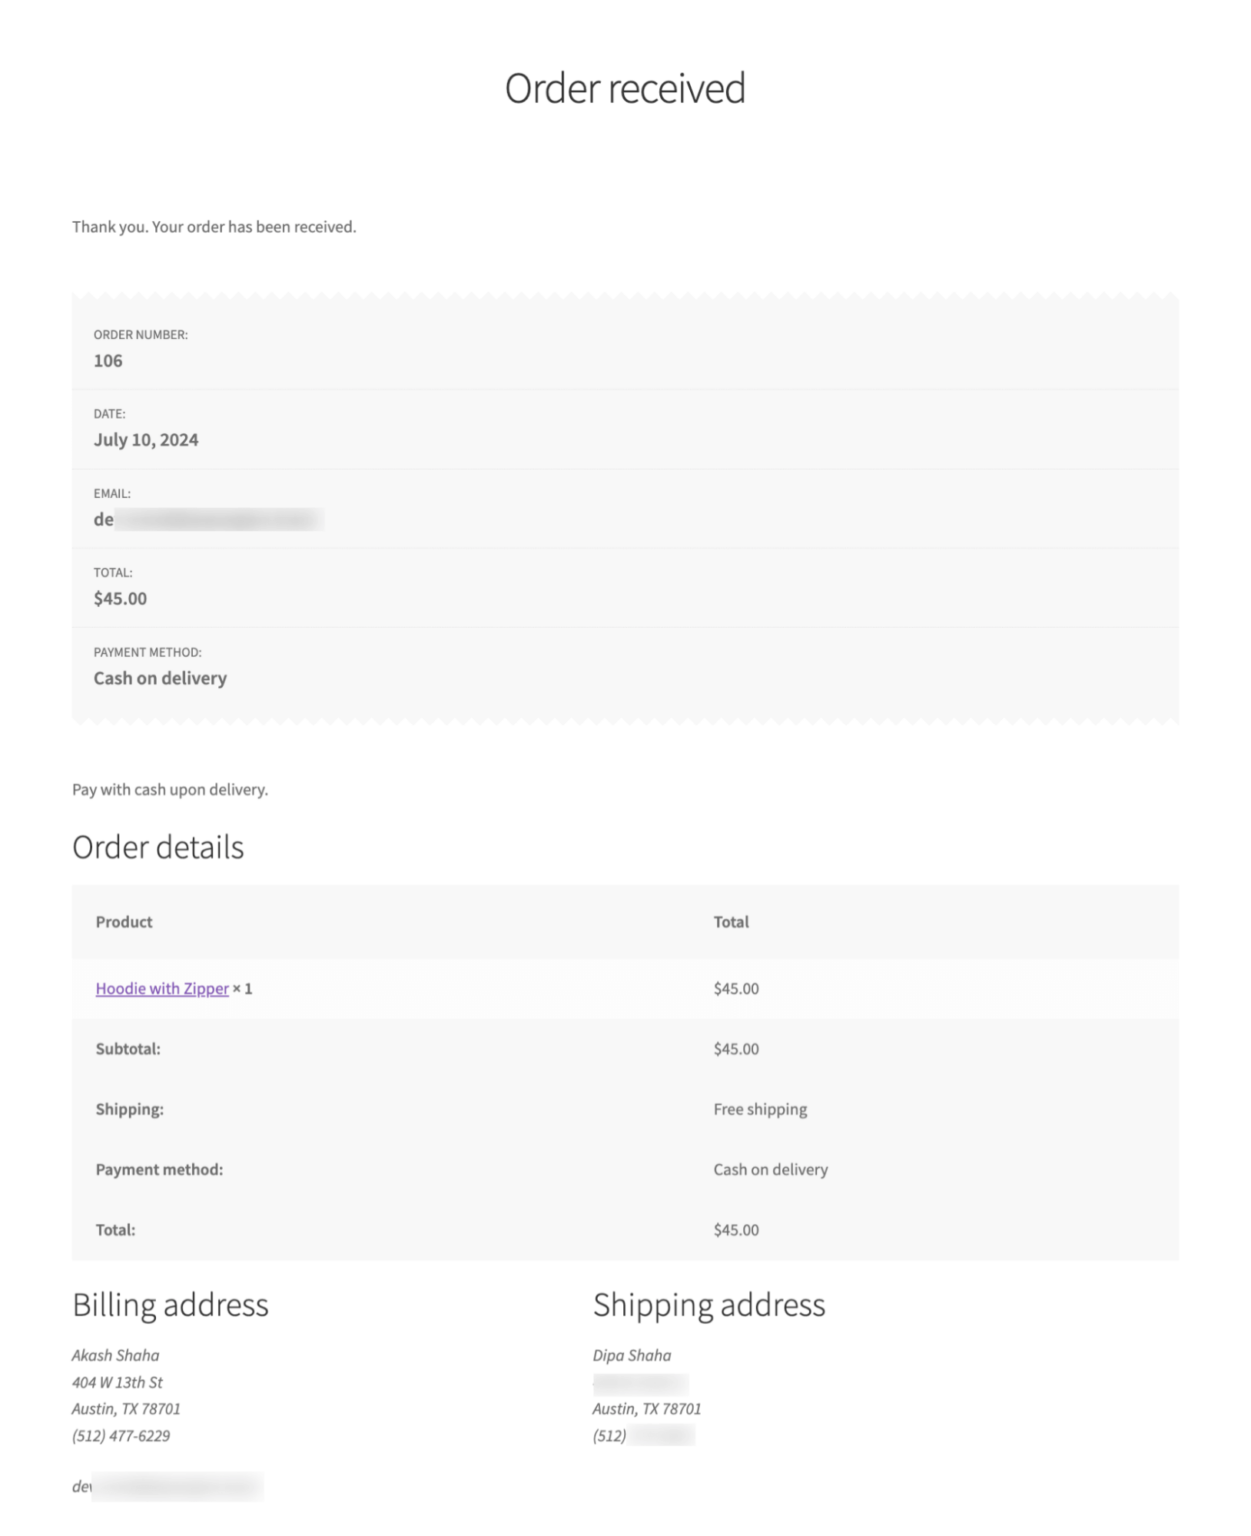
Task: Select the Product column header
Action: (123, 921)
